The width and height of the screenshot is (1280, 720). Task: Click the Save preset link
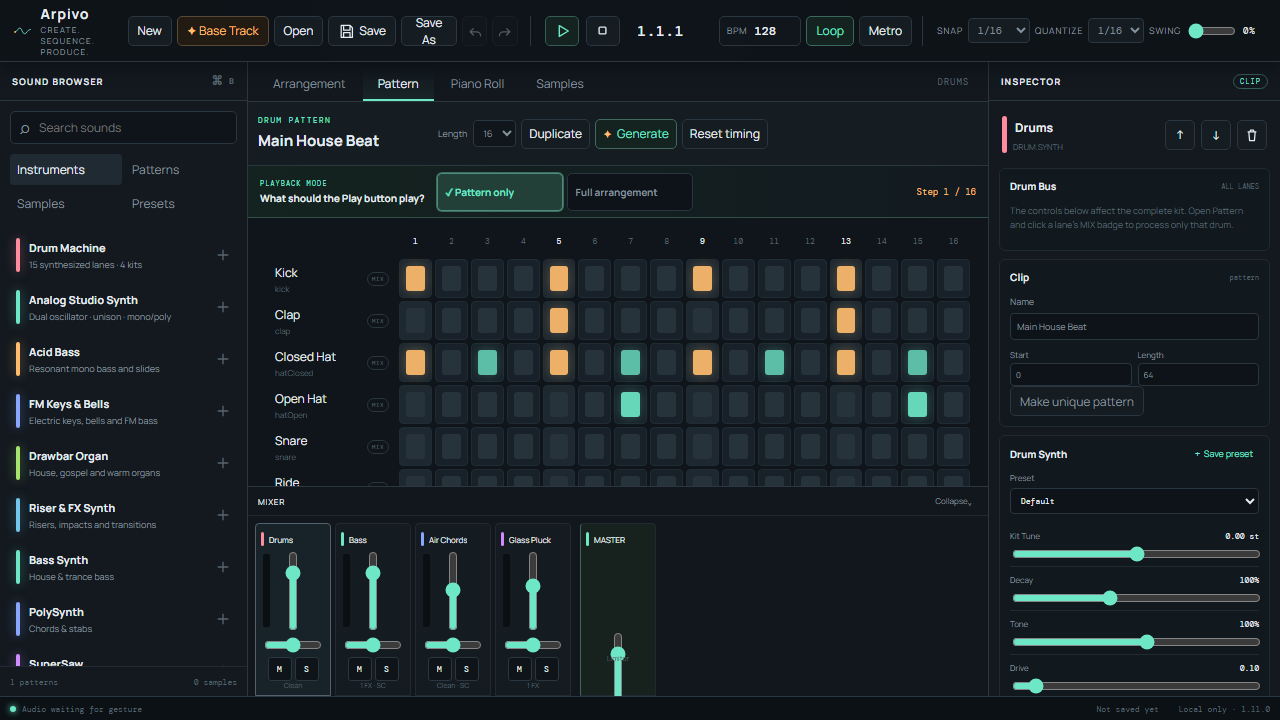1224,454
